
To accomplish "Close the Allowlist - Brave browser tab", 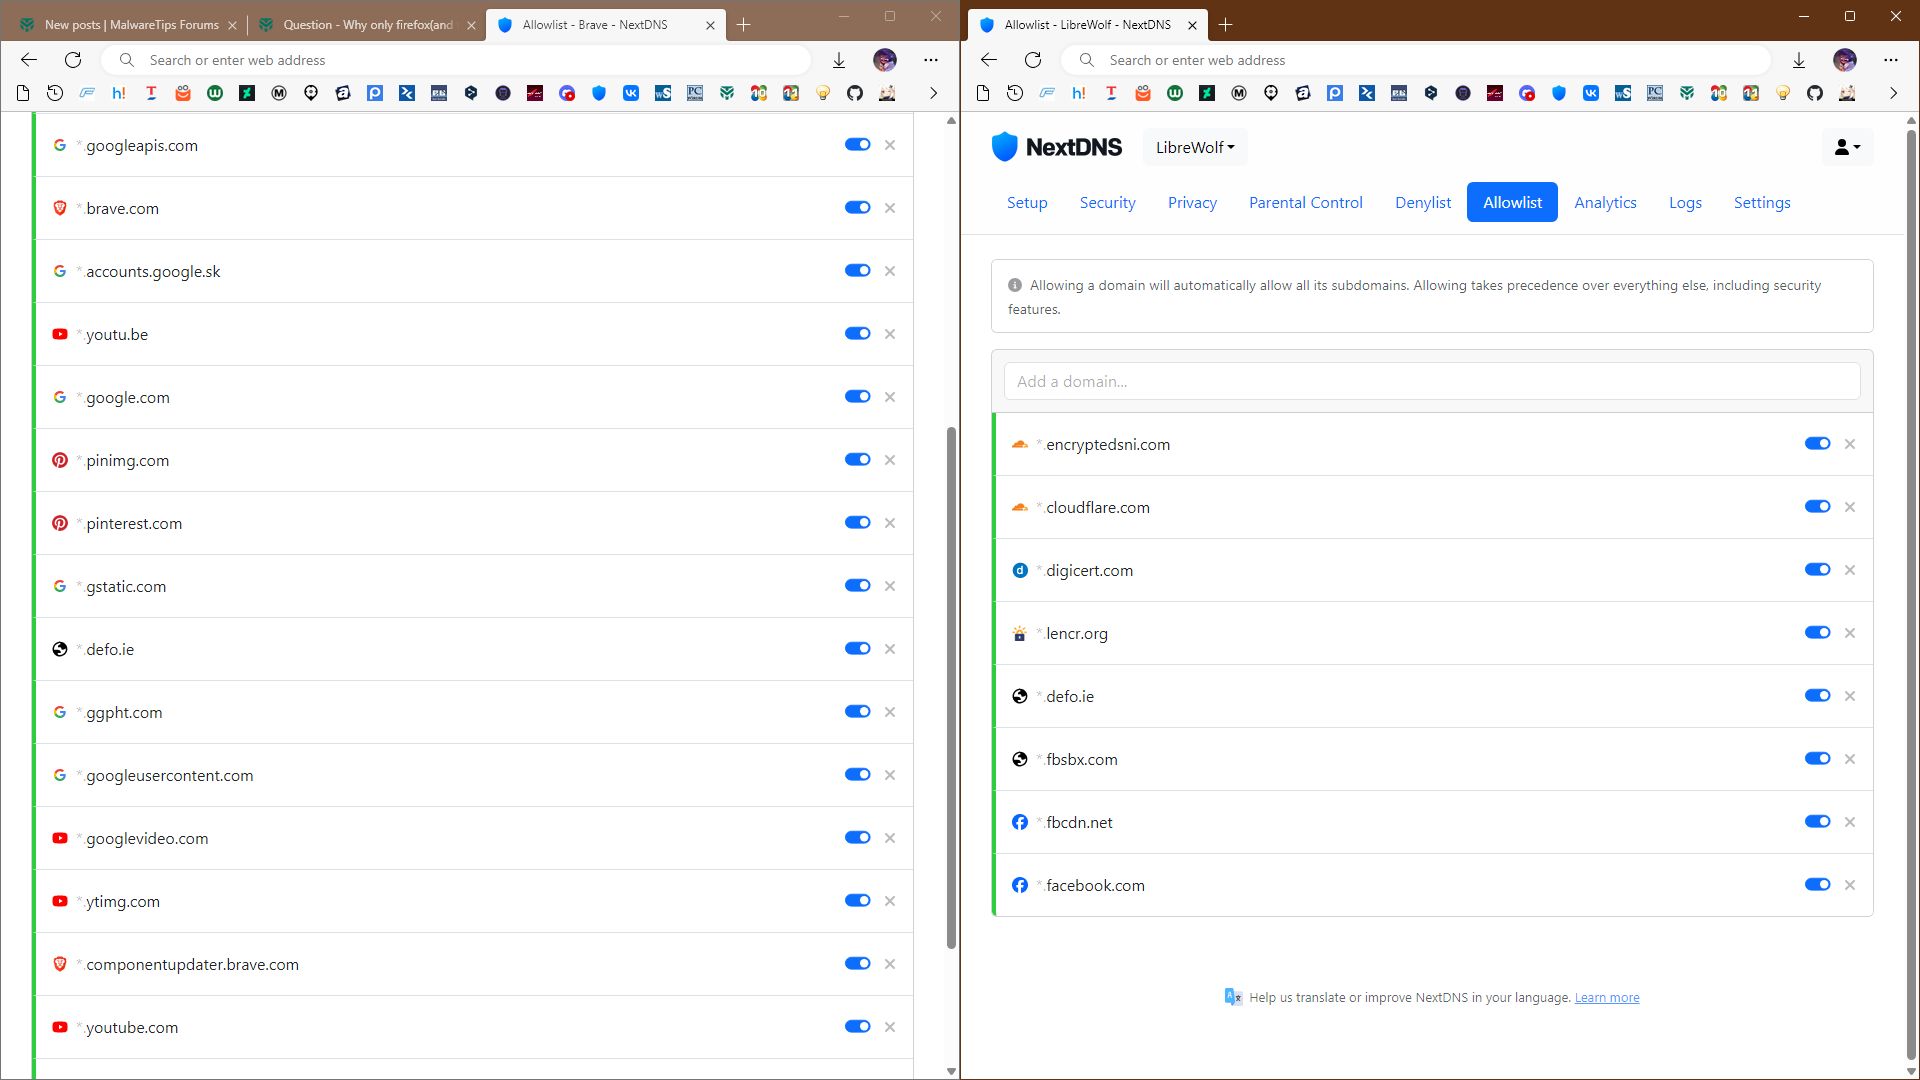I will coord(710,25).
